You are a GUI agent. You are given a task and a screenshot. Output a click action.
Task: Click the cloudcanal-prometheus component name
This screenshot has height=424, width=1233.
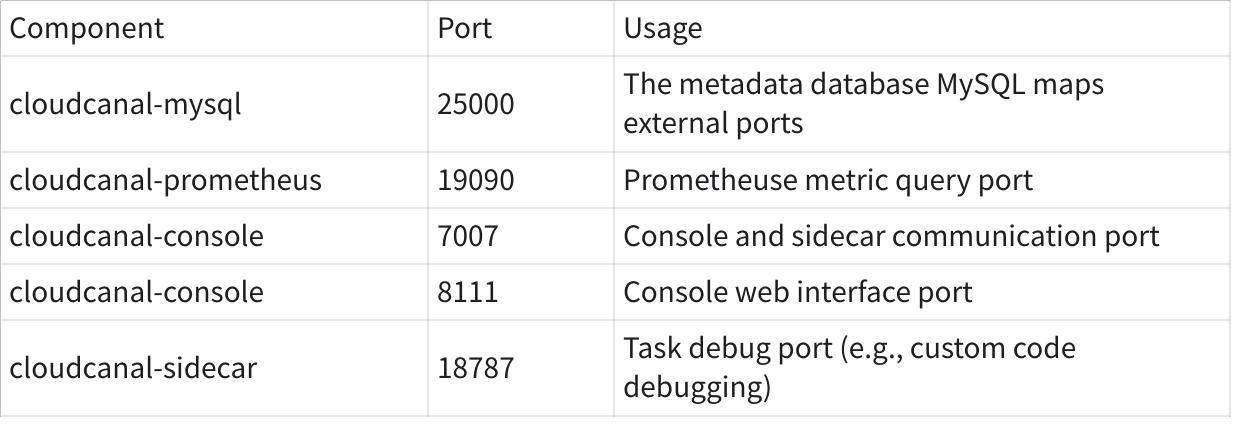(166, 180)
